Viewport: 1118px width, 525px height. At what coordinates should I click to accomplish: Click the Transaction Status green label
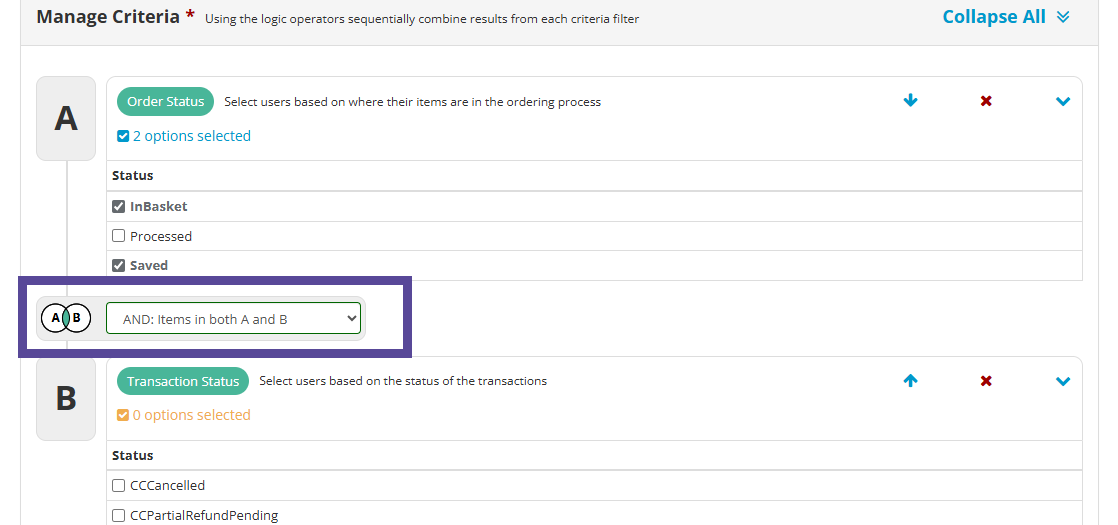click(183, 381)
